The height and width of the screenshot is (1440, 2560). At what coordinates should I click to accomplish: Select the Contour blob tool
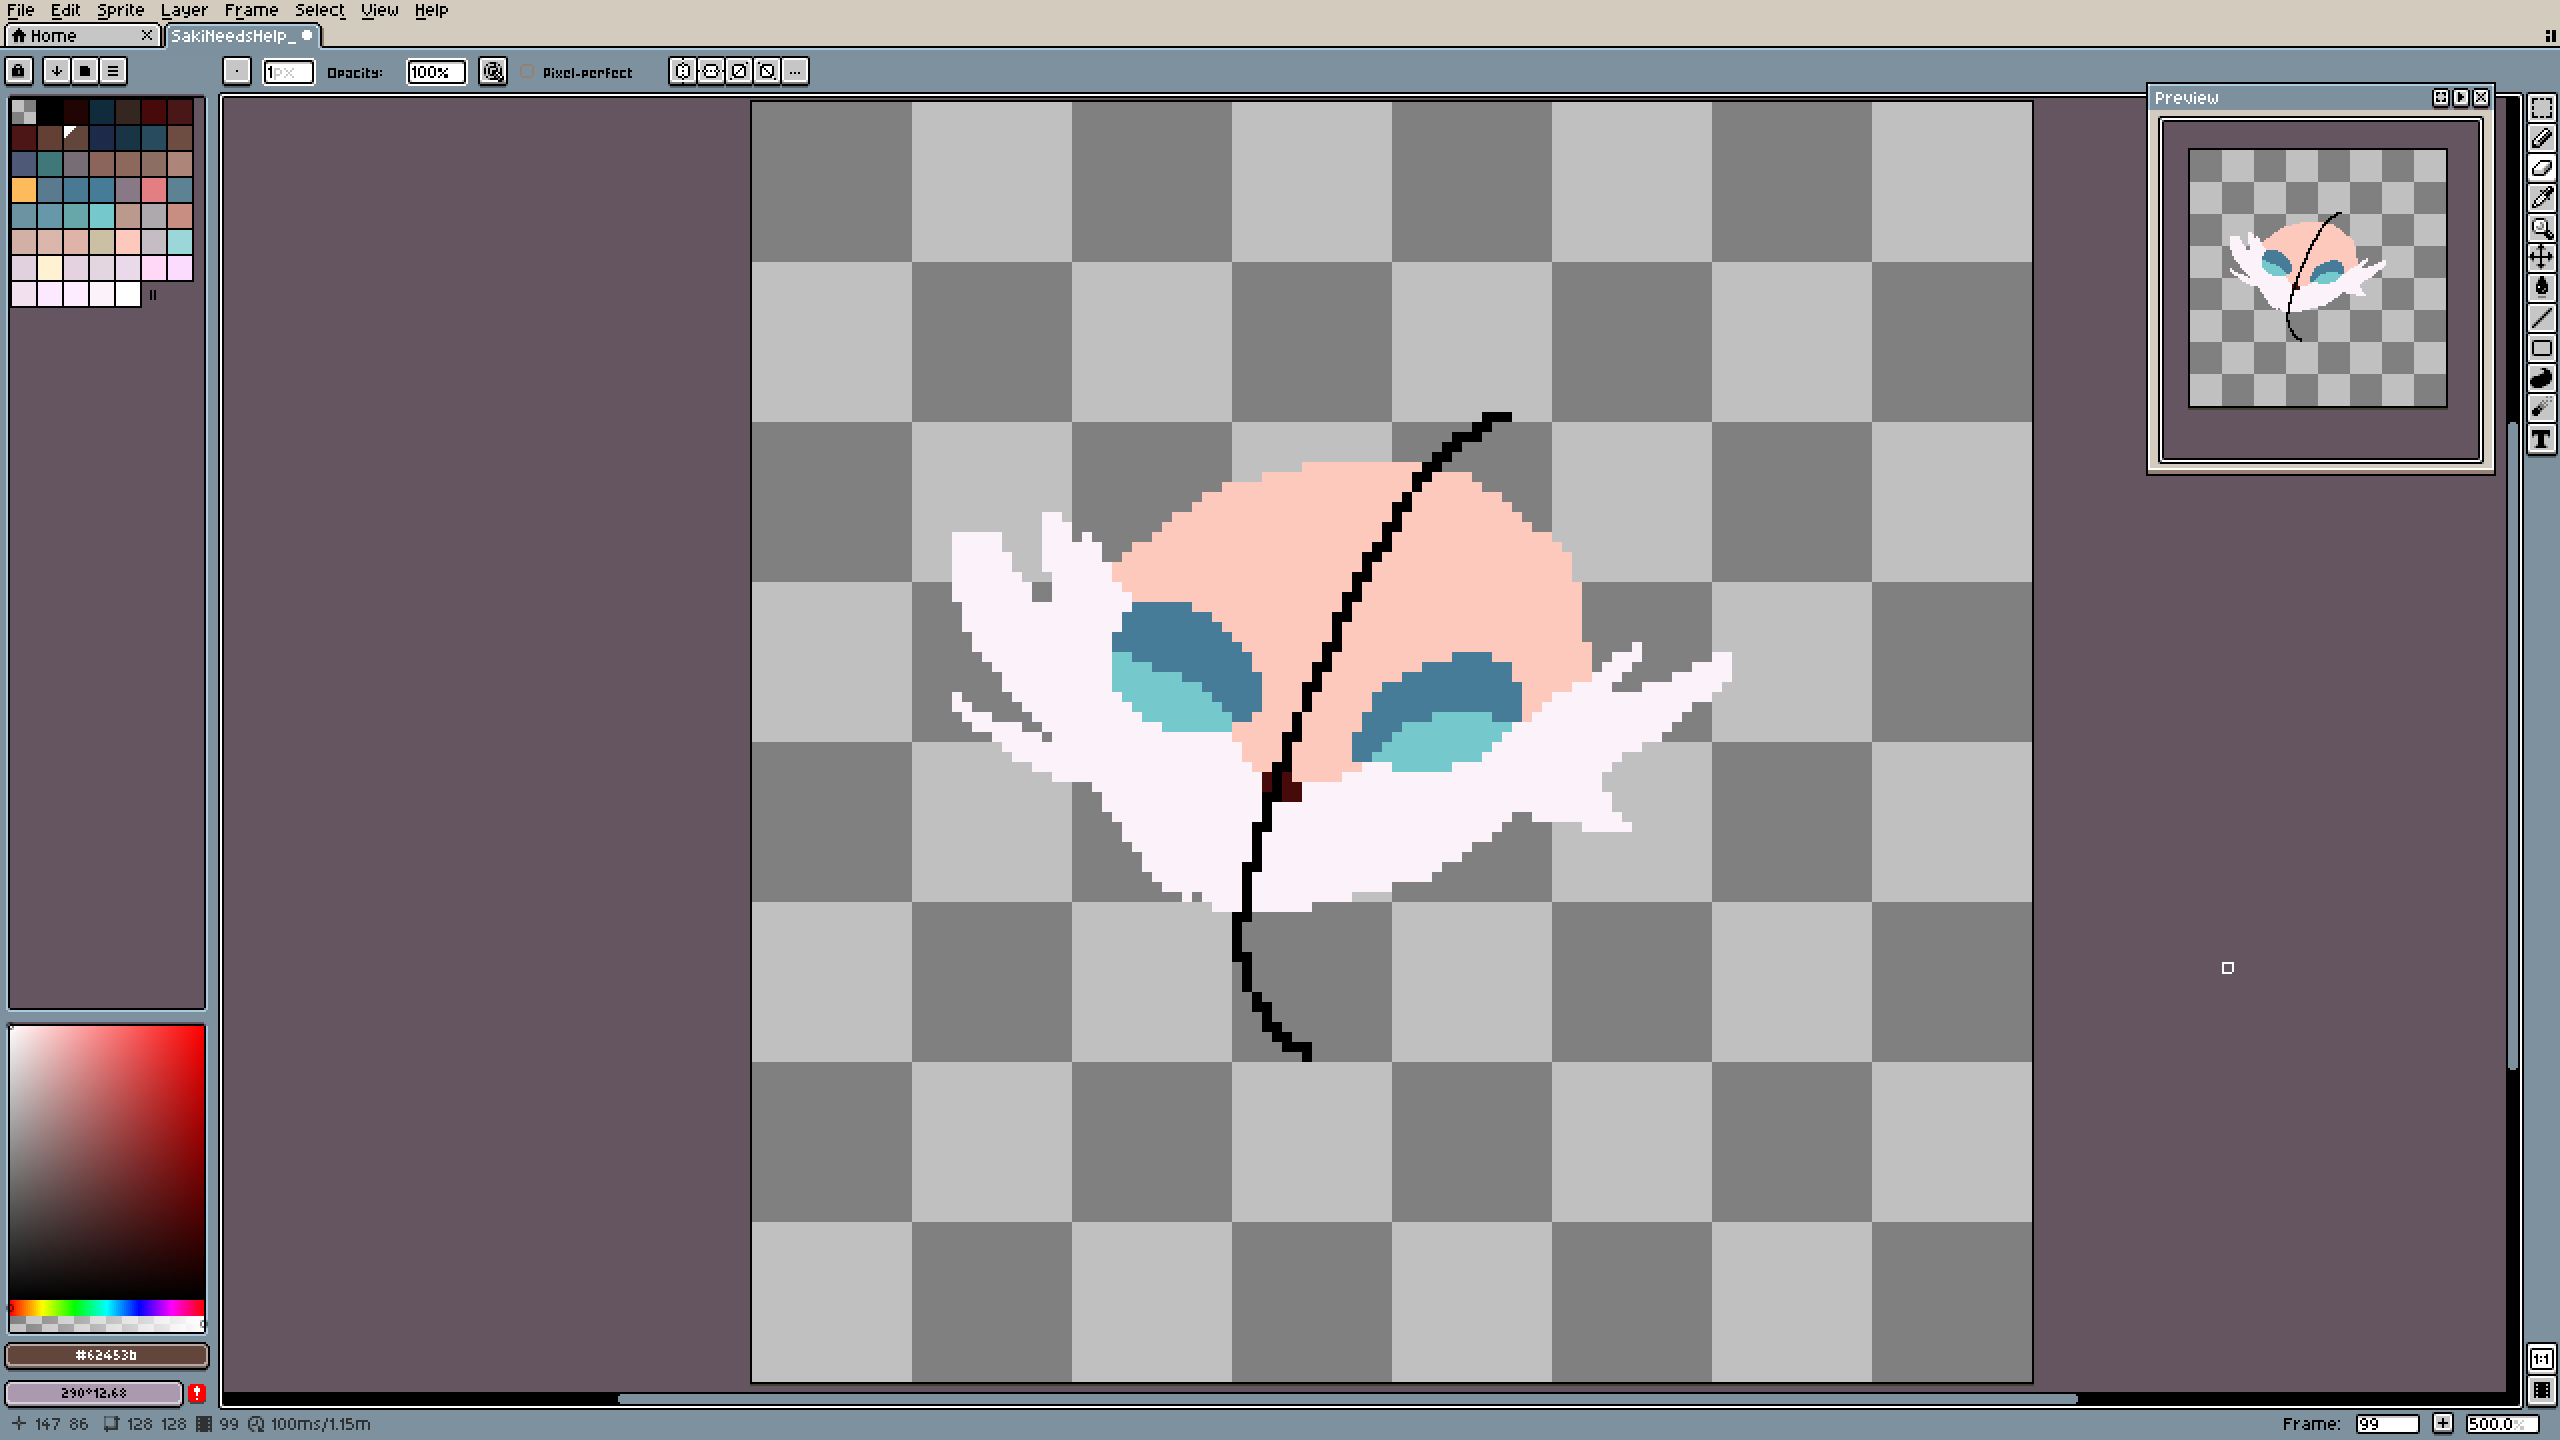click(2541, 378)
